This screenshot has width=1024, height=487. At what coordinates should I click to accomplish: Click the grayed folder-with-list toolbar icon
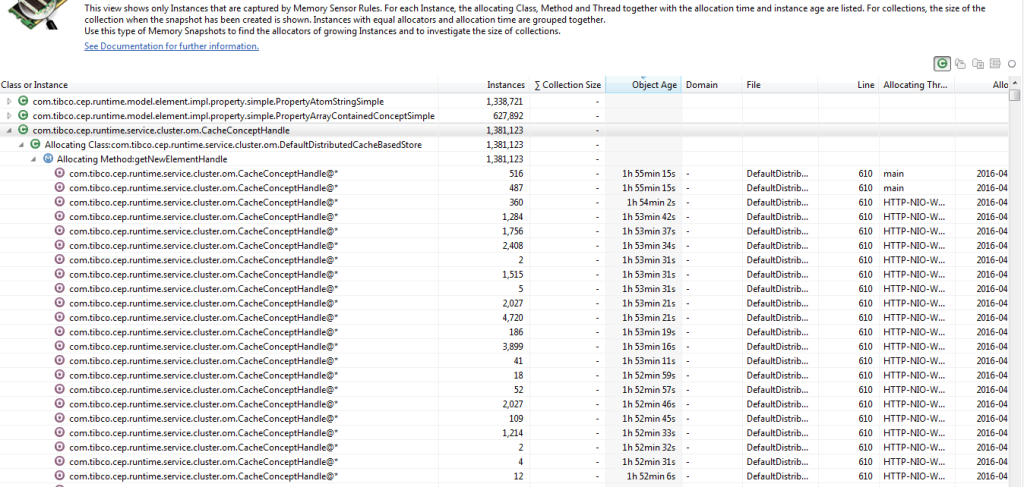978,63
